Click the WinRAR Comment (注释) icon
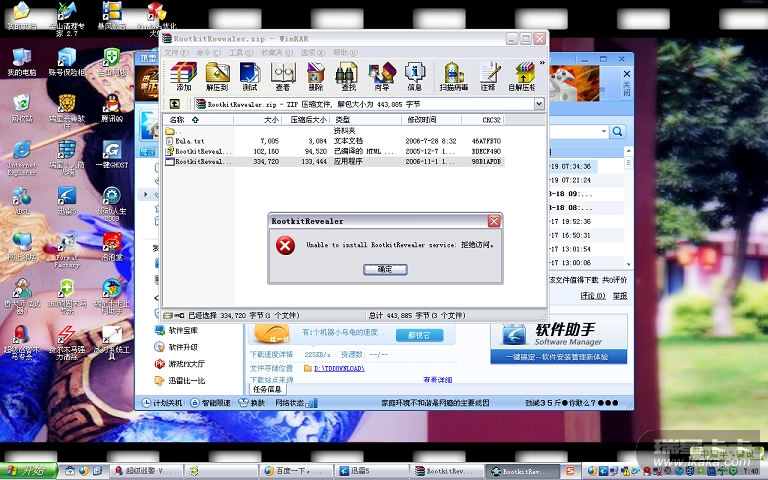Viewport: 768px width, 480px height. pos(488,77)
